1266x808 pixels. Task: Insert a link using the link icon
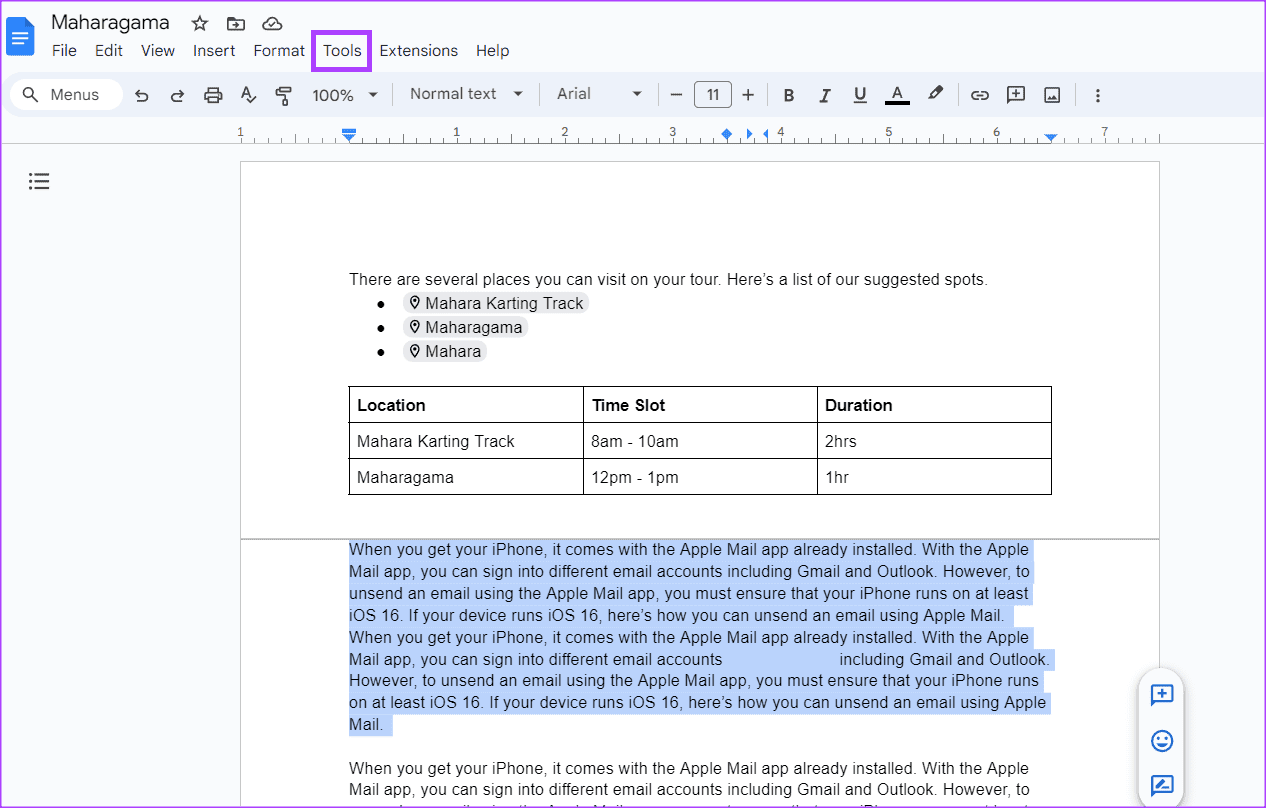[x=979, y=94]
